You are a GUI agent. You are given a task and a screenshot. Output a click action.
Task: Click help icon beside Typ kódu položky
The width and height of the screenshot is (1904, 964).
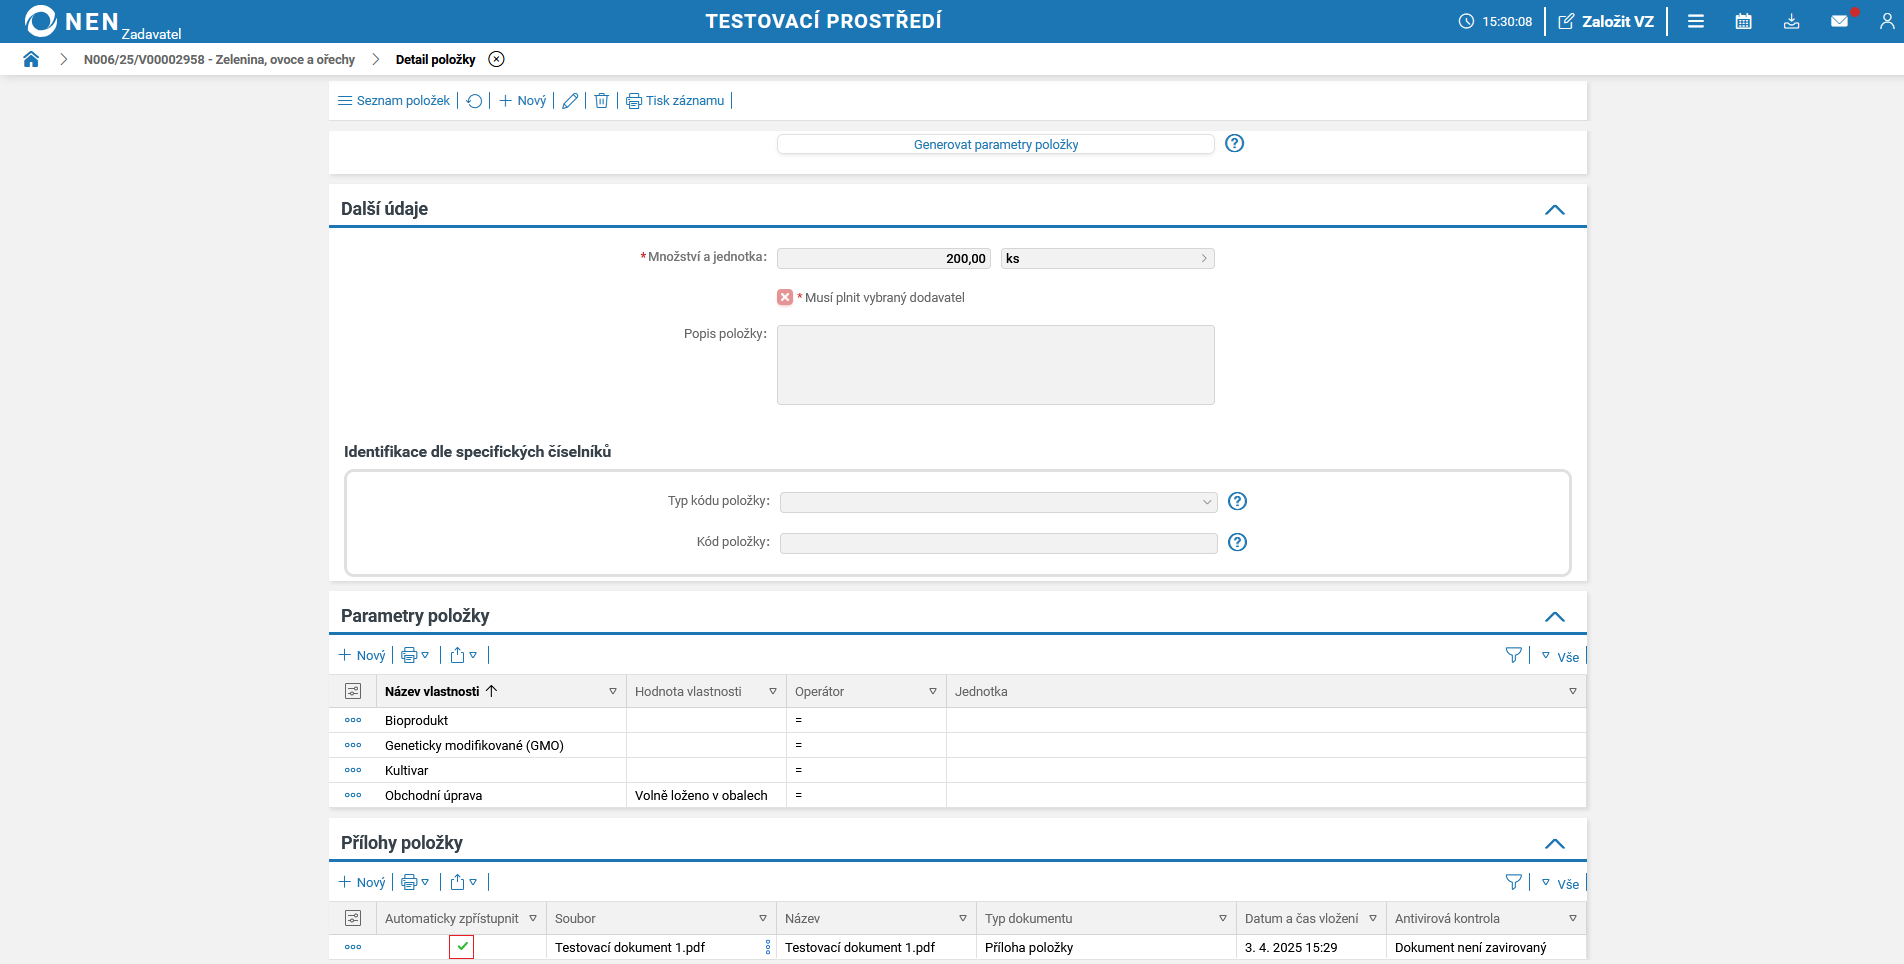[1237, 501]
